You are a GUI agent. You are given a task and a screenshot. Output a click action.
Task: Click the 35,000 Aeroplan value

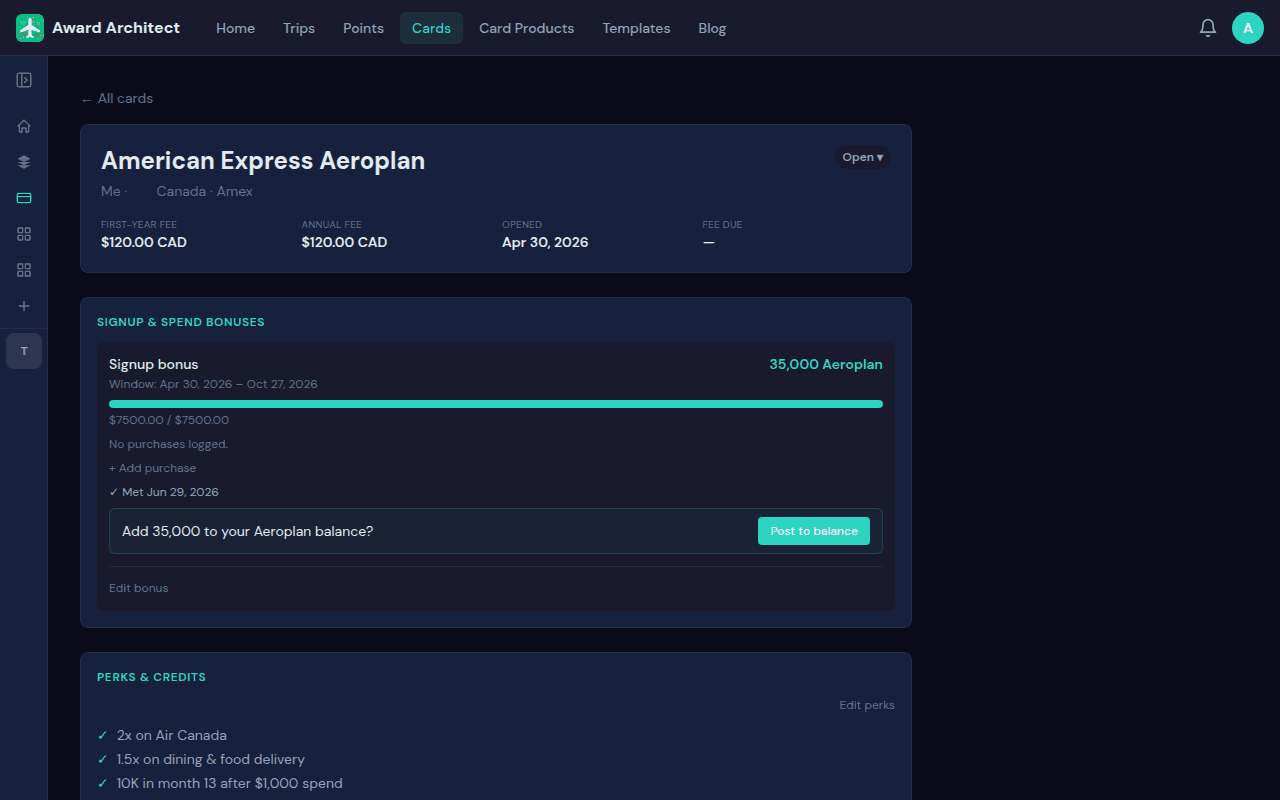[826, 364]
